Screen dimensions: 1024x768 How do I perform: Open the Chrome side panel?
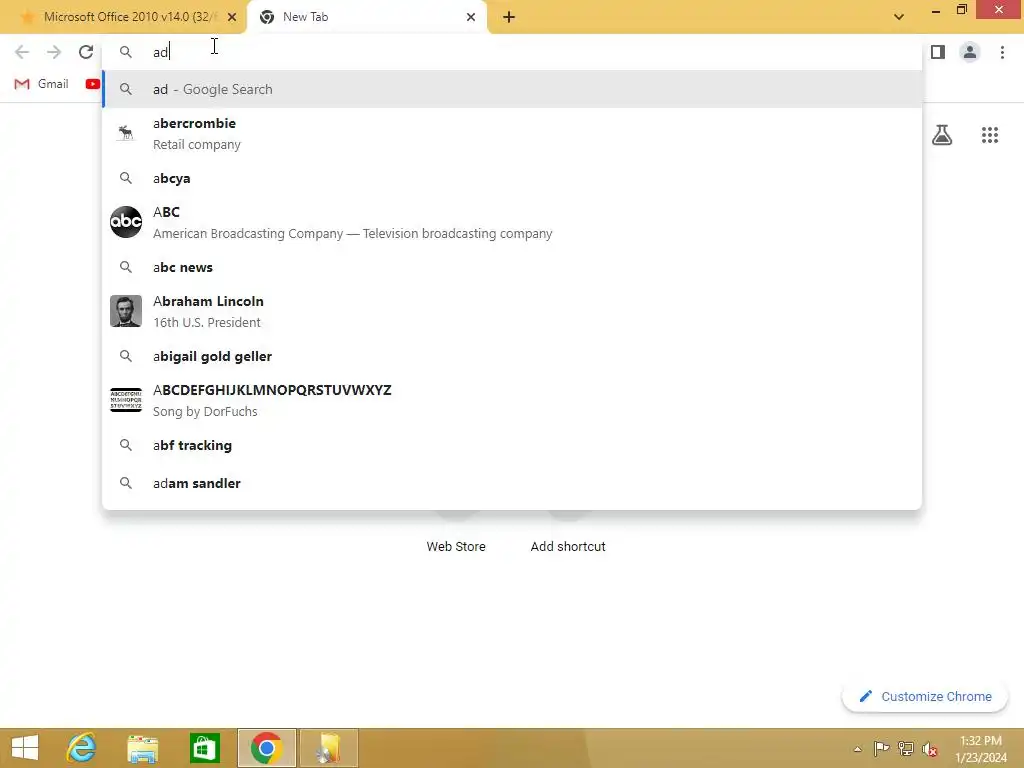pos(938,52)
